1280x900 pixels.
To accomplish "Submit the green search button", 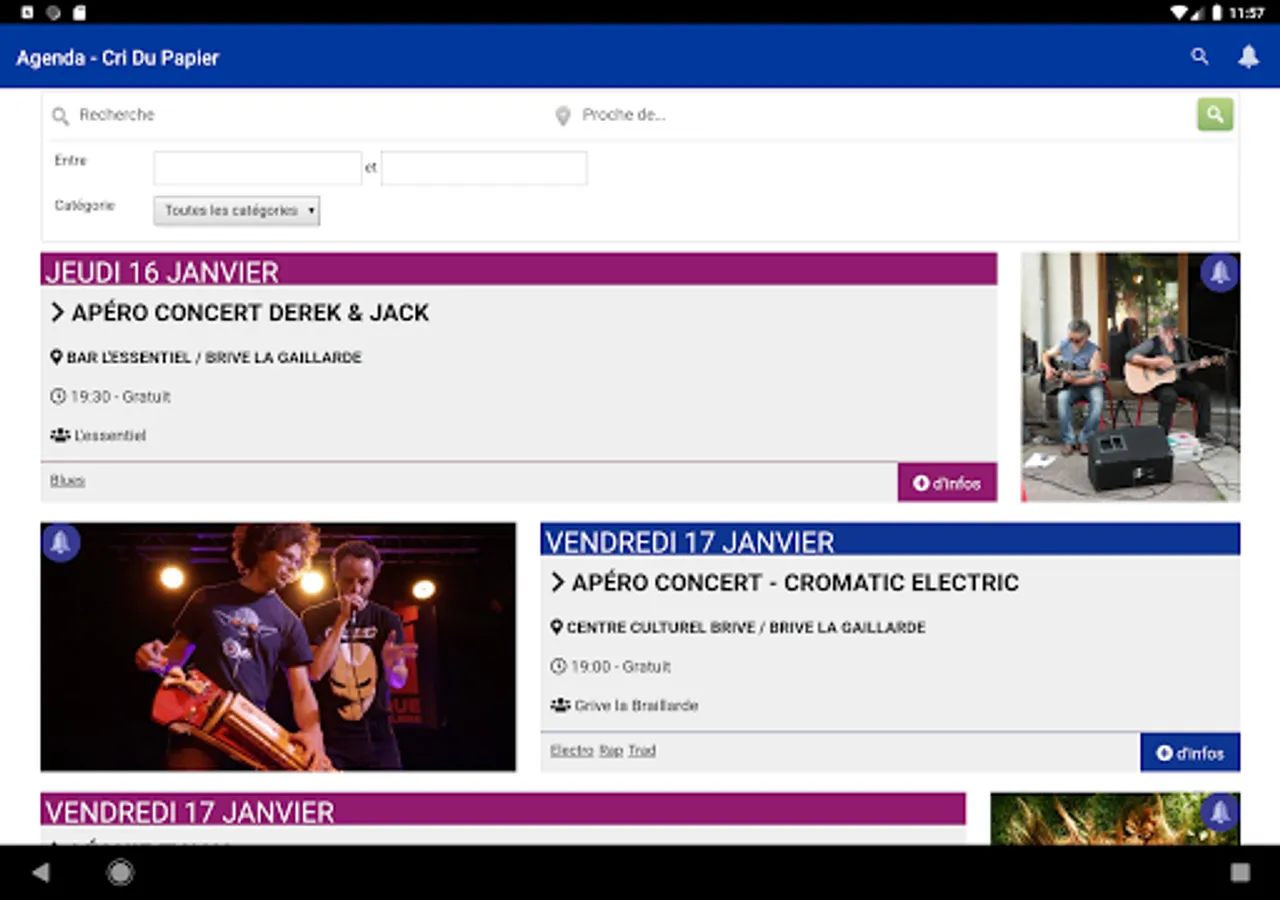I will point(1215,115).
